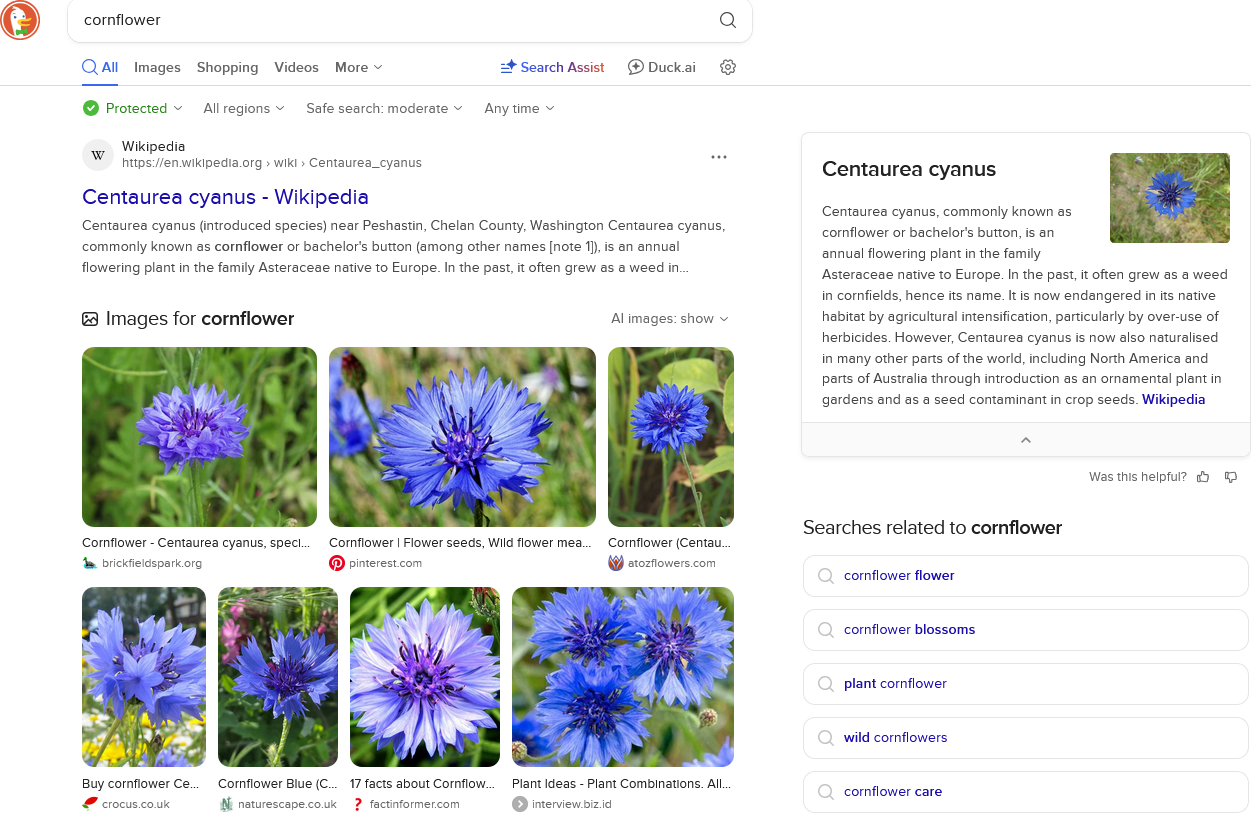Click the 'Buy cornflower Ce...' image caption
Viewport: 1251px width, 815px height.
141,784
